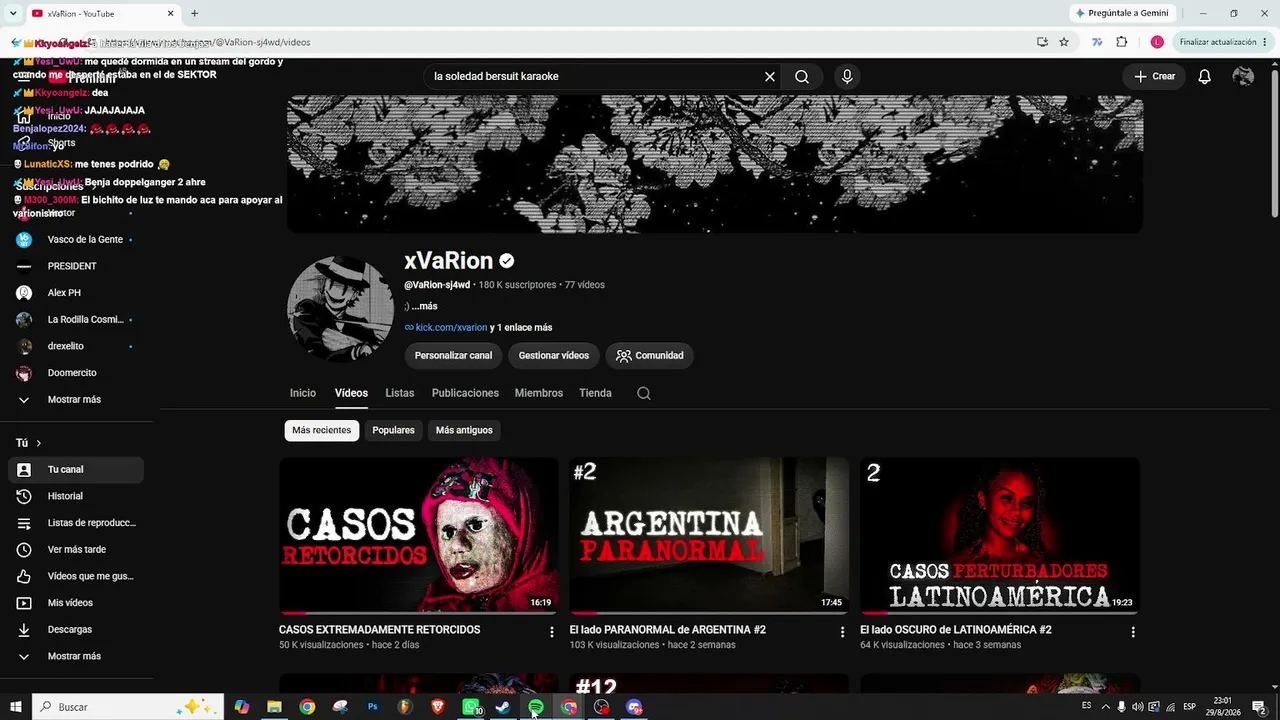
Task: Open Brave browser from the taskbar
Action: [438, 707]
